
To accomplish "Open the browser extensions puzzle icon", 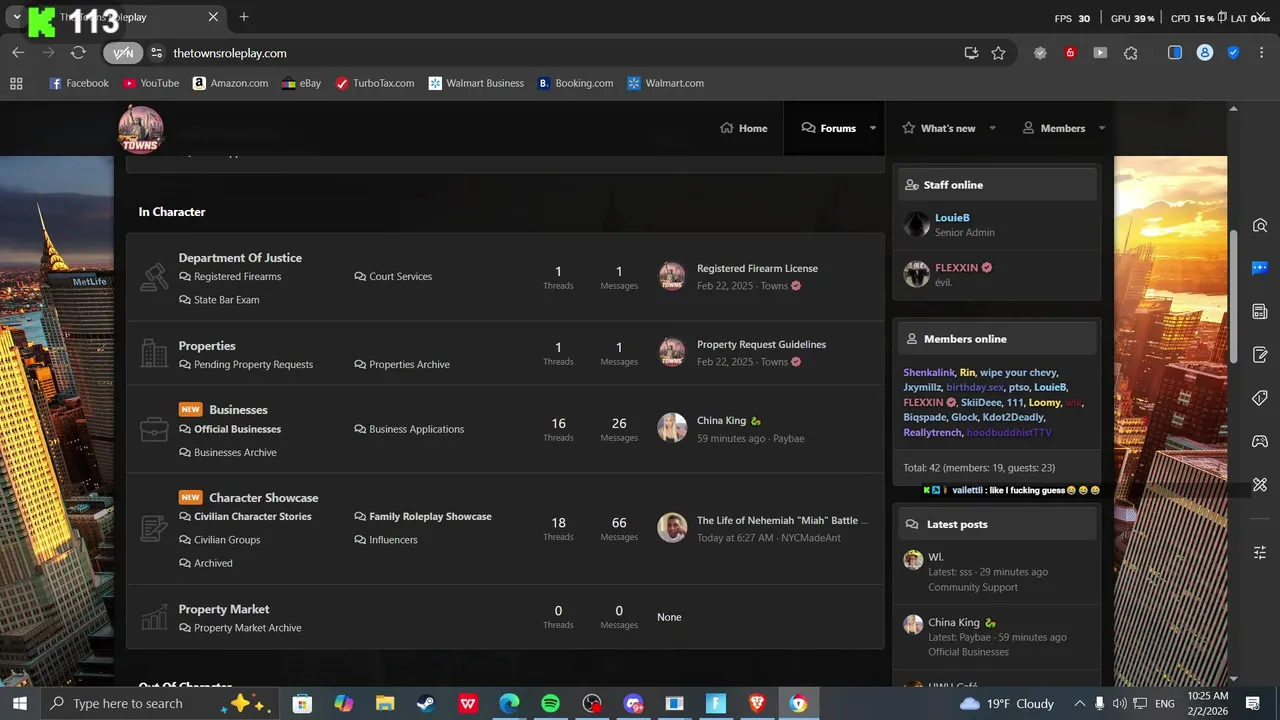I will (x=1131, y=53).
